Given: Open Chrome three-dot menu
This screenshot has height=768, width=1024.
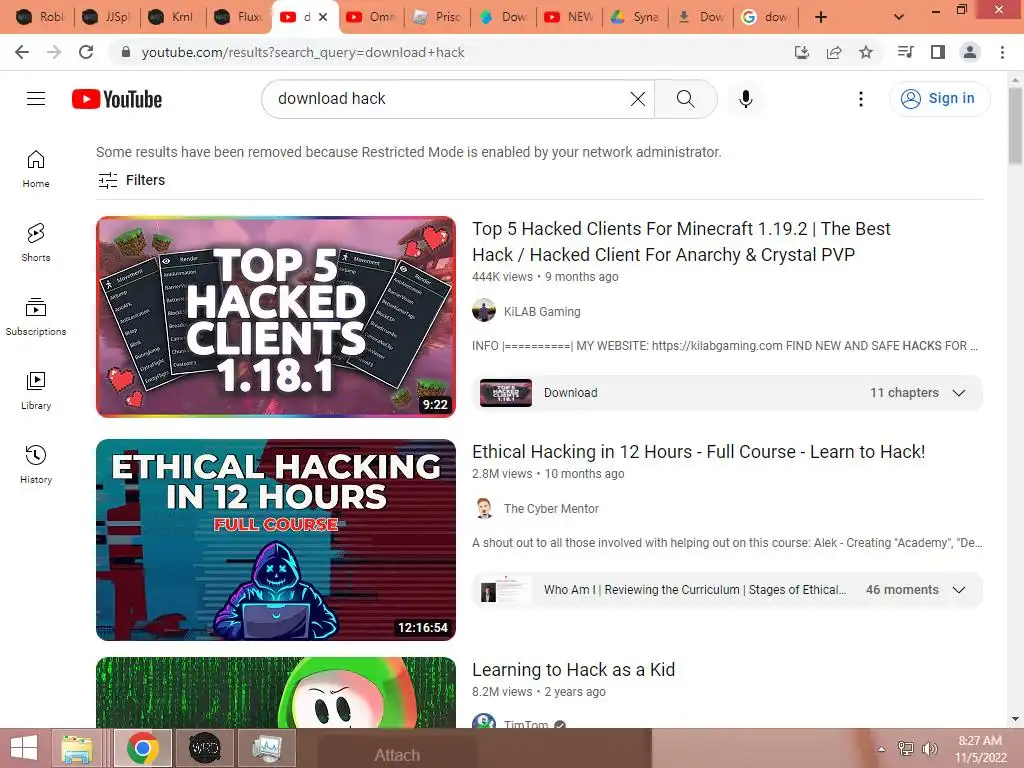Looking at the screenshot, I should [x=1002, y=52].
